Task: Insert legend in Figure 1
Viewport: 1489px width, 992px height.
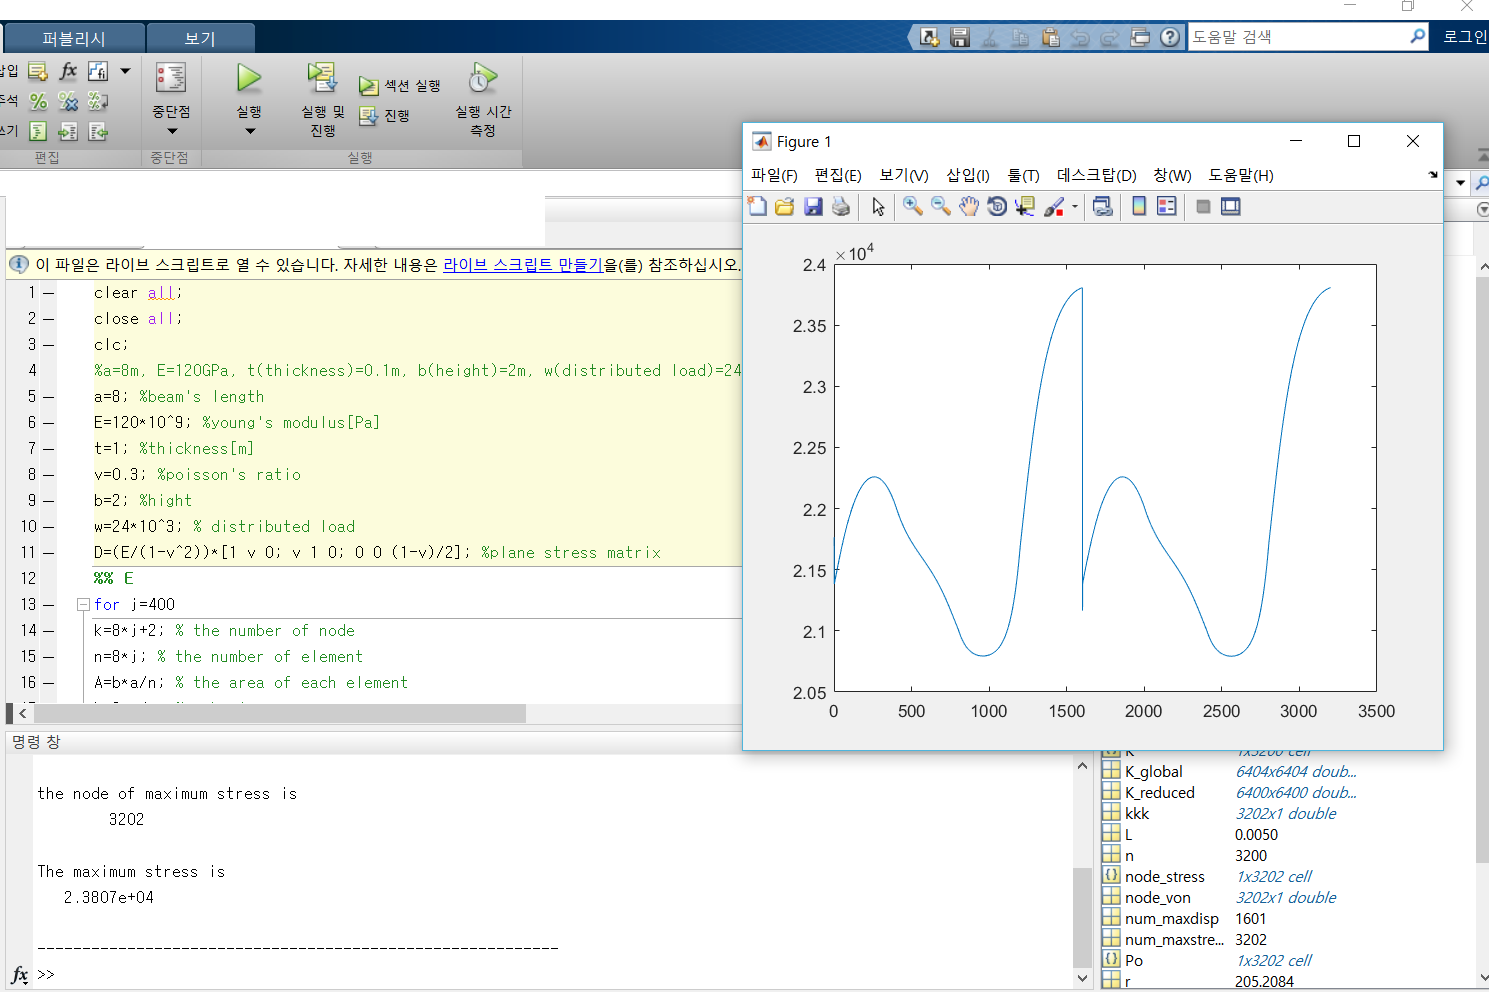Action: [1166, 206]
